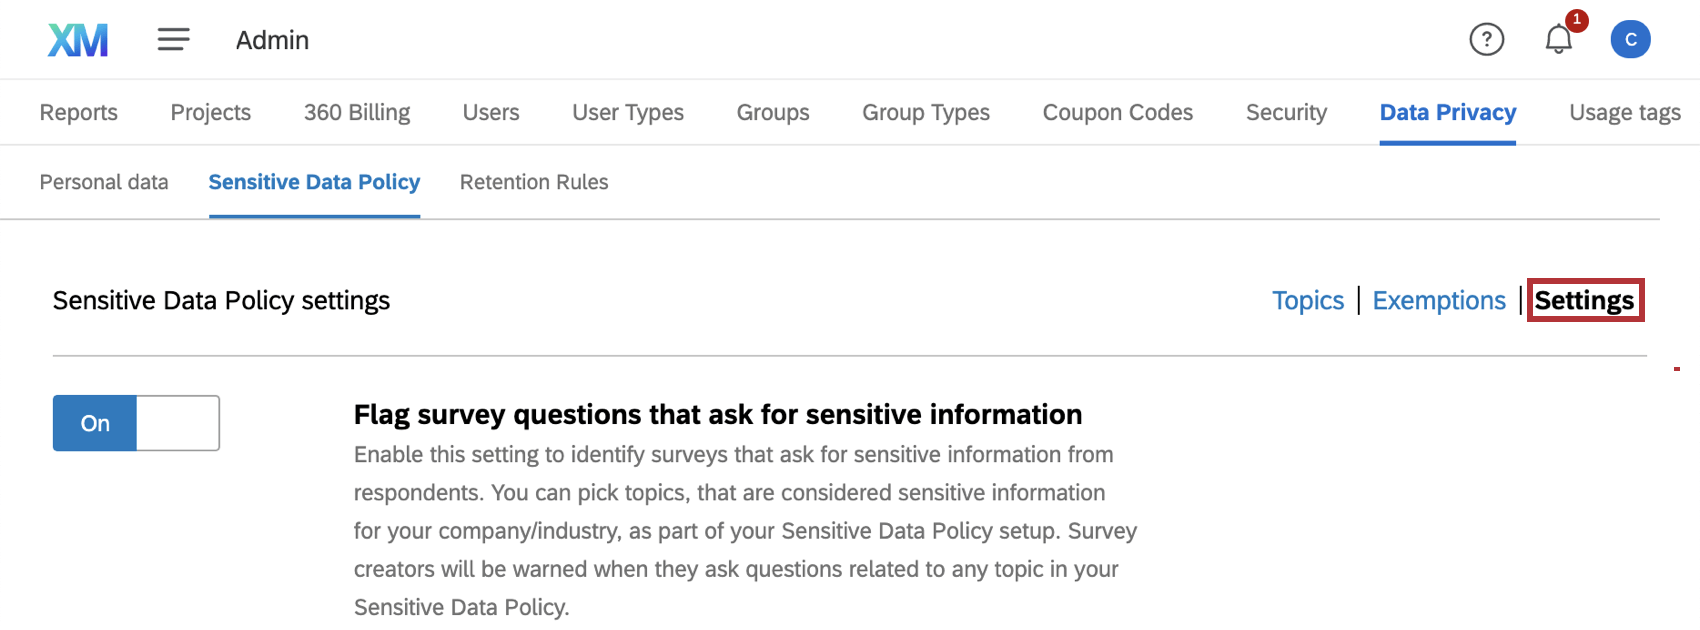1700x630 pixels.
Task: Open the Exemptions link
Action: point(1439,301)
